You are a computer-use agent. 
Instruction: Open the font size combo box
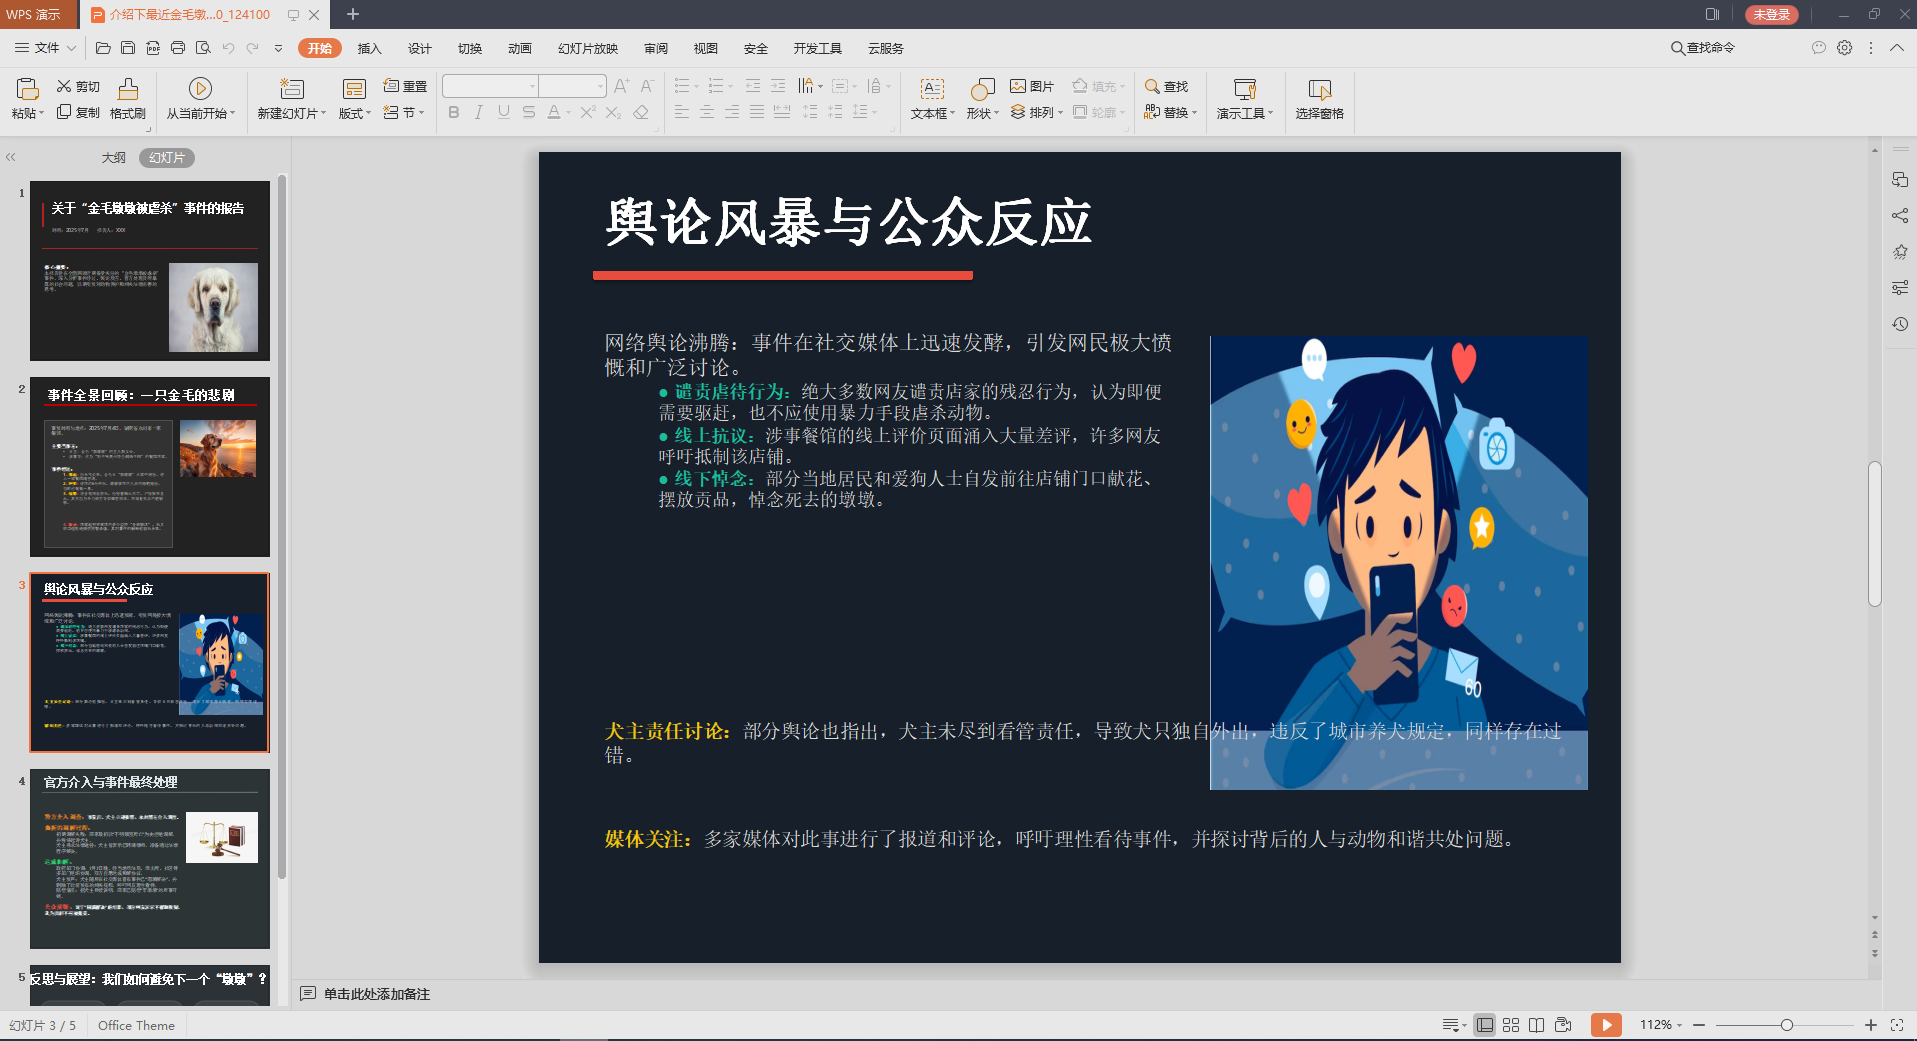coord(572,86)
